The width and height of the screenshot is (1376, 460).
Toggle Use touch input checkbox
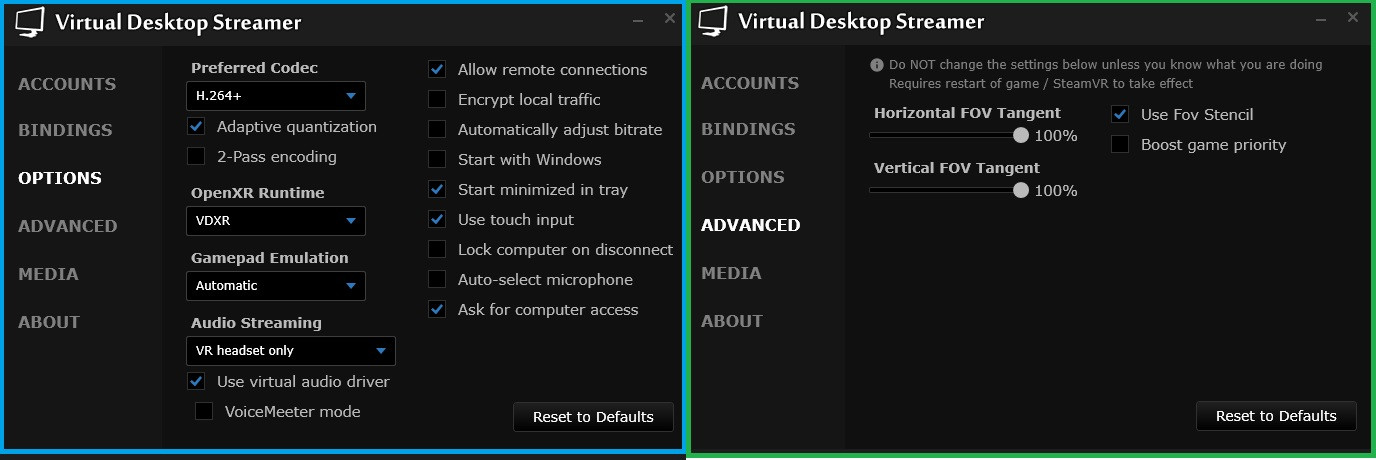(x=437, y=220)
